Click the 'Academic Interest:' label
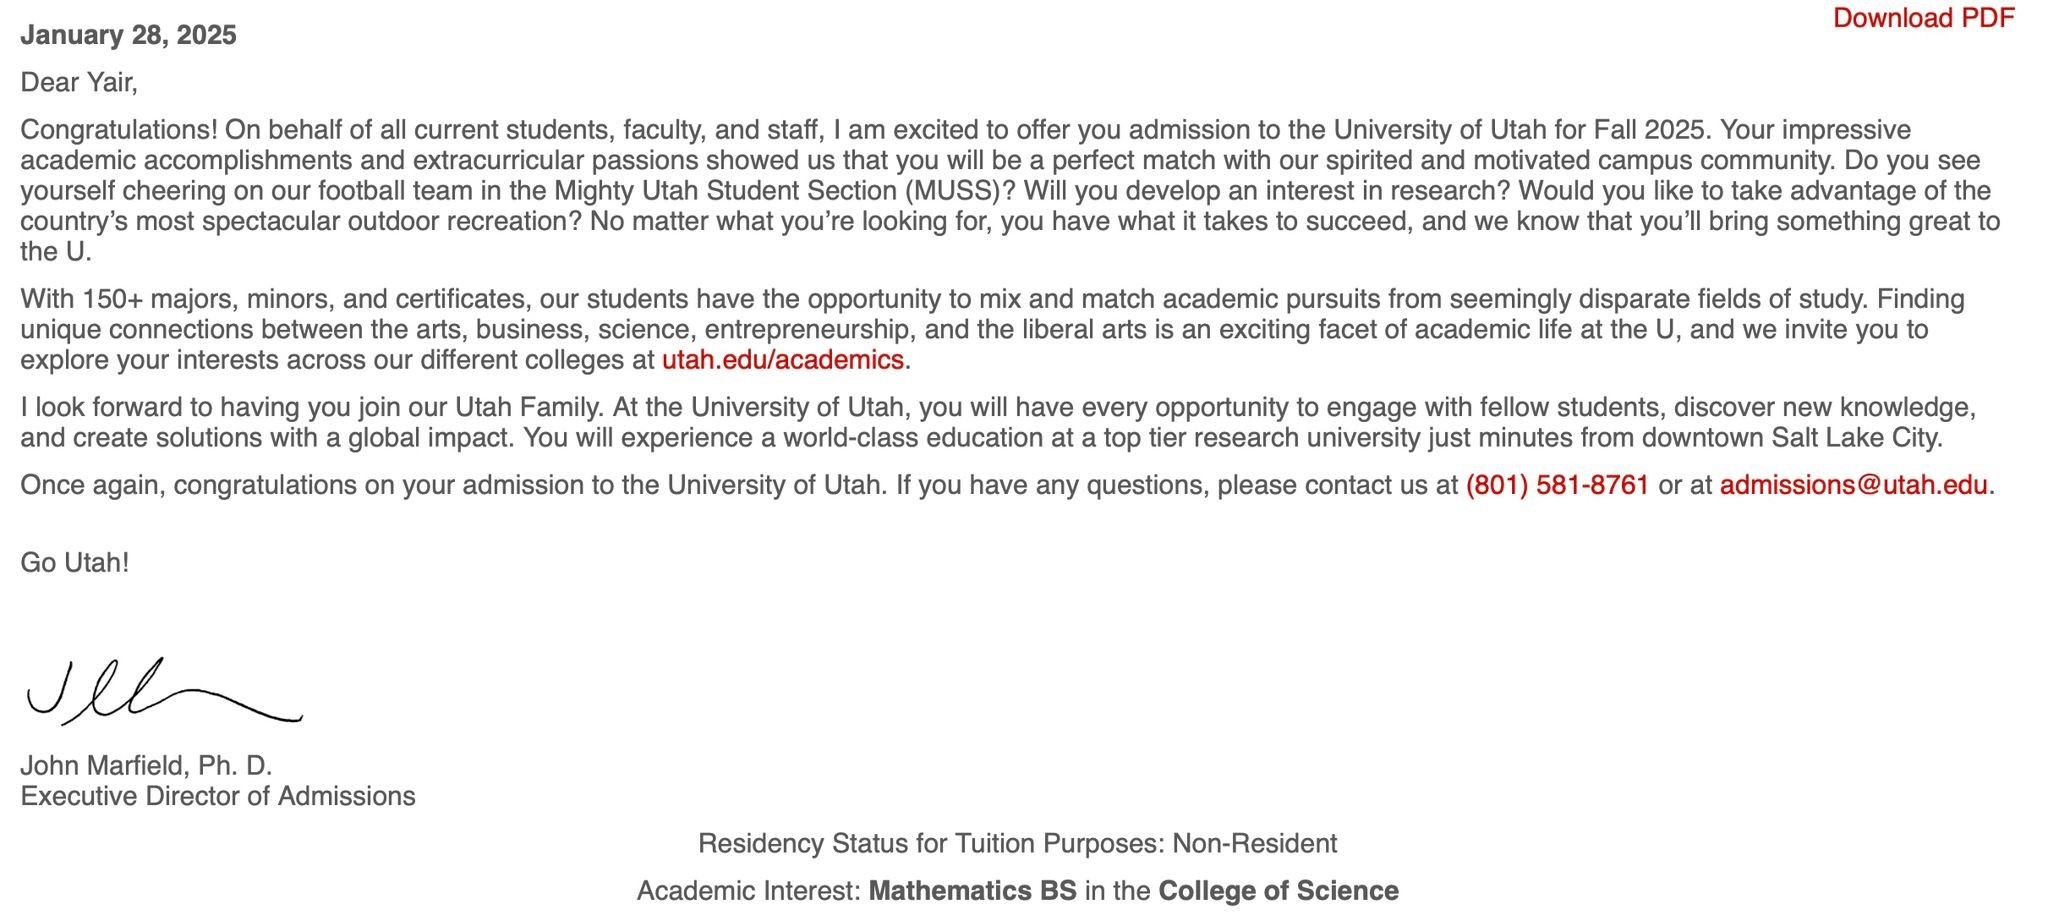Viewport: 2048px width, 918px height. coord(749,891)
